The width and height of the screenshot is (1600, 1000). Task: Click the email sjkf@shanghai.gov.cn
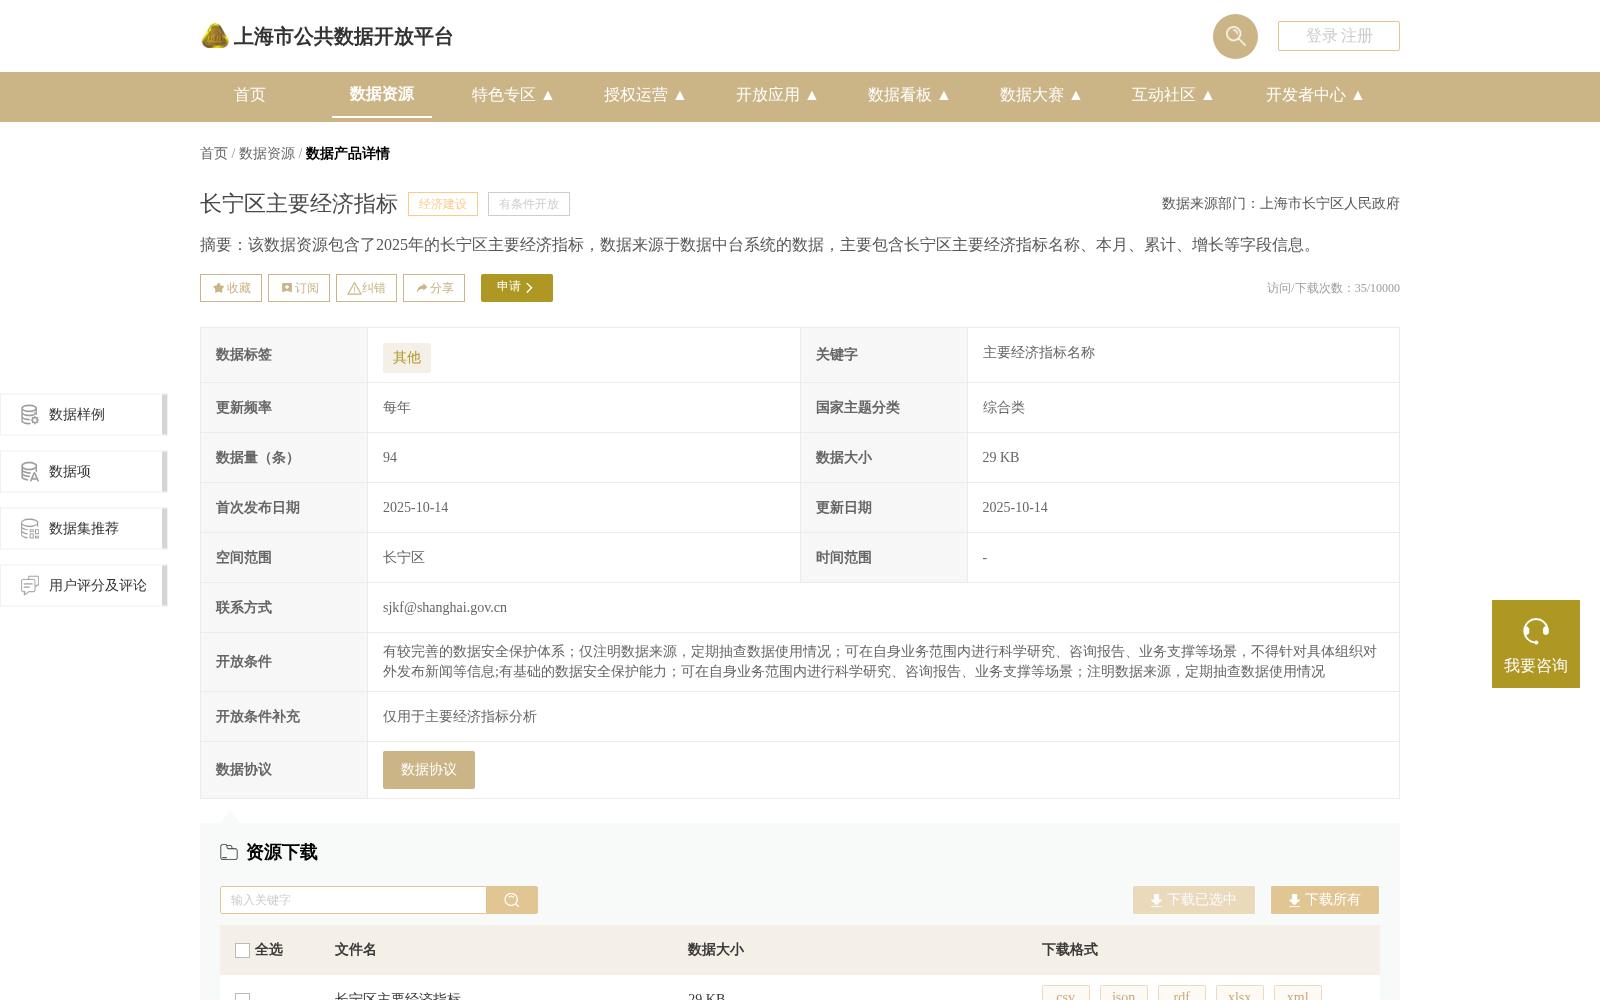pos(445,608)
